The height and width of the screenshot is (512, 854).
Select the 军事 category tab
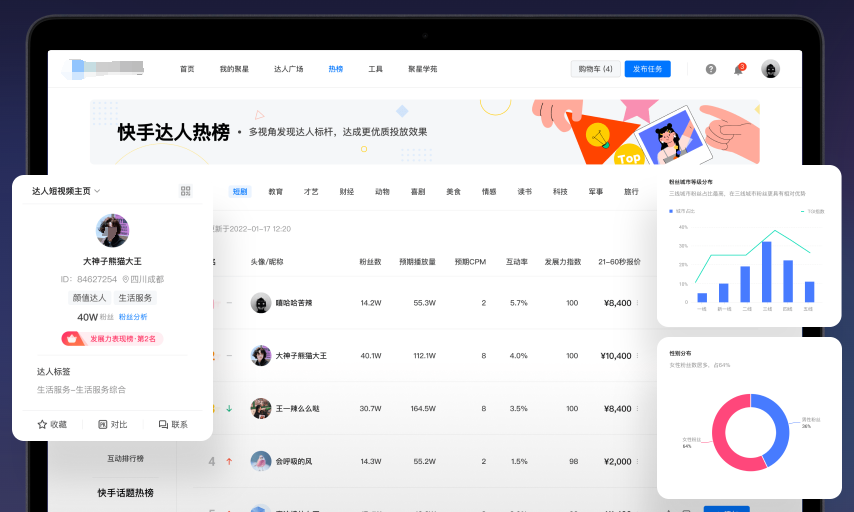(596, 192)
